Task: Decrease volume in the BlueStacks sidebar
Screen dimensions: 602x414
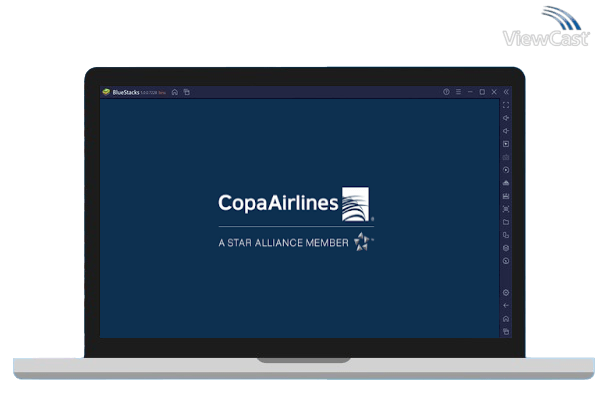Action: (x=506, y=131)
